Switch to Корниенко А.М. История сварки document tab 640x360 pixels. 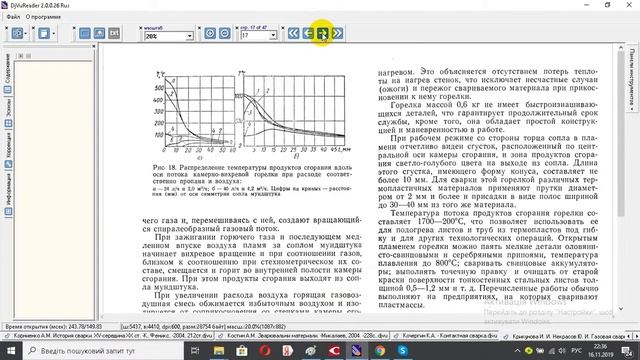108,336
